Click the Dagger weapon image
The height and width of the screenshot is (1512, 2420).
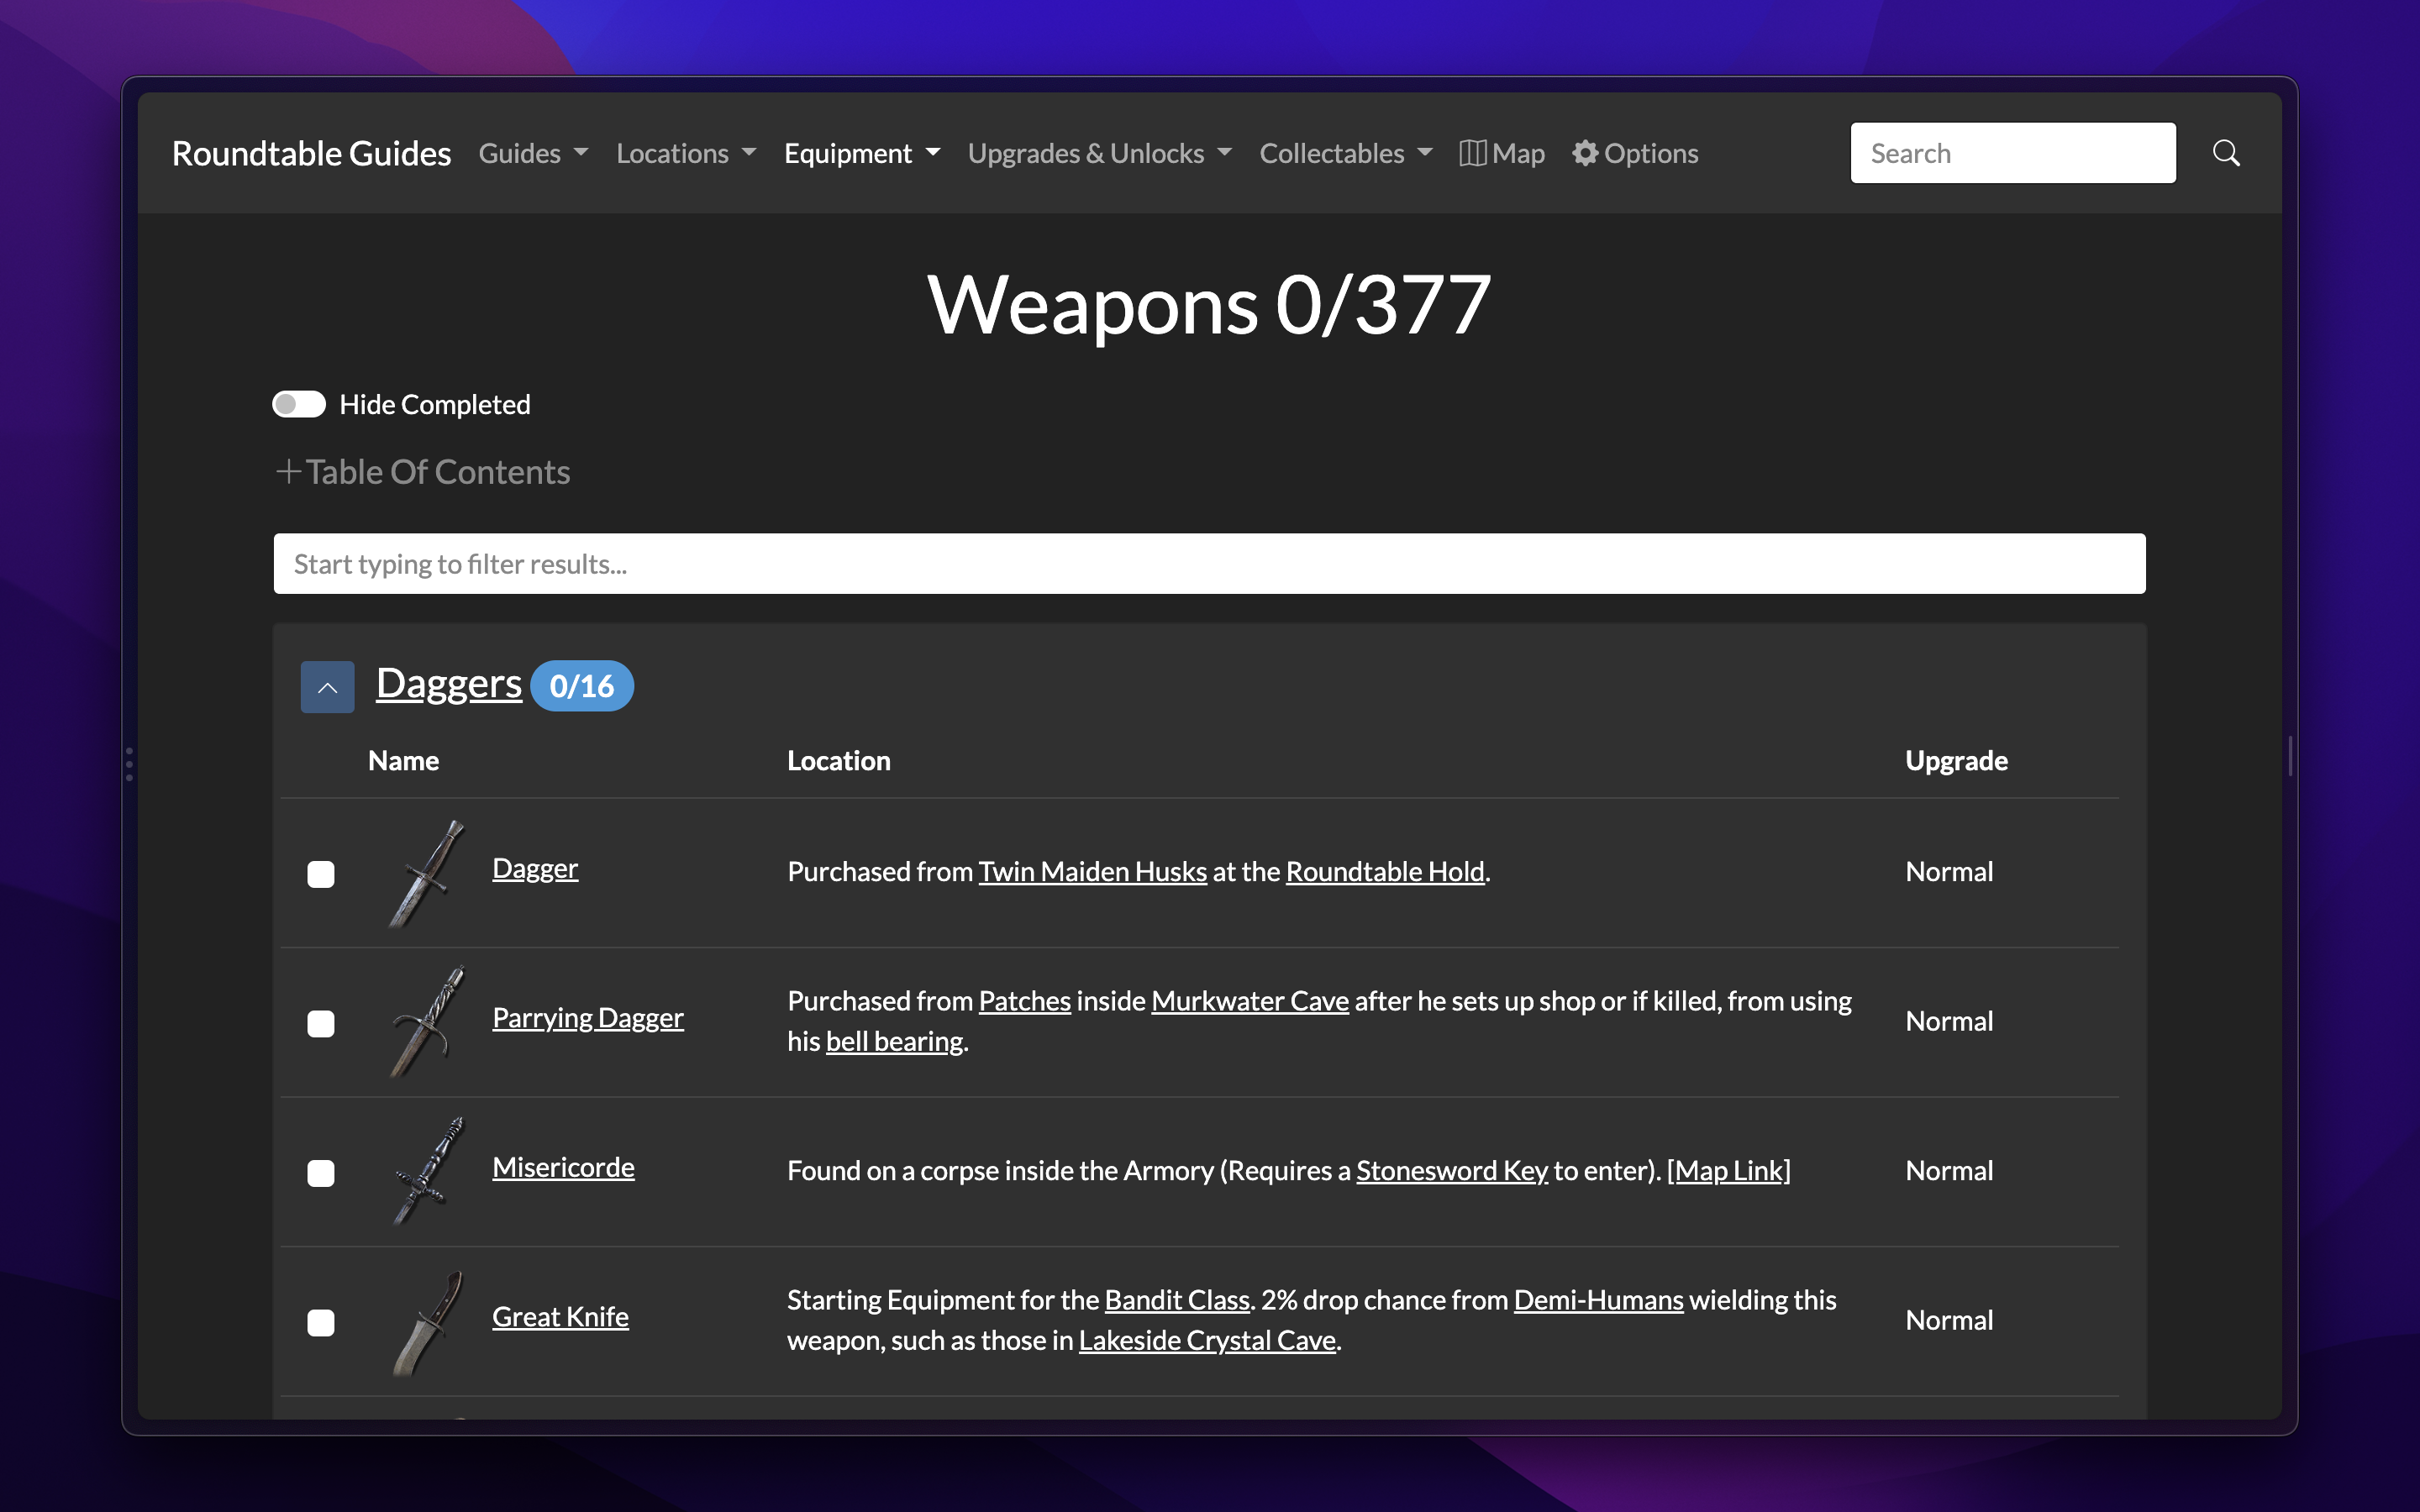coord(428,873)
